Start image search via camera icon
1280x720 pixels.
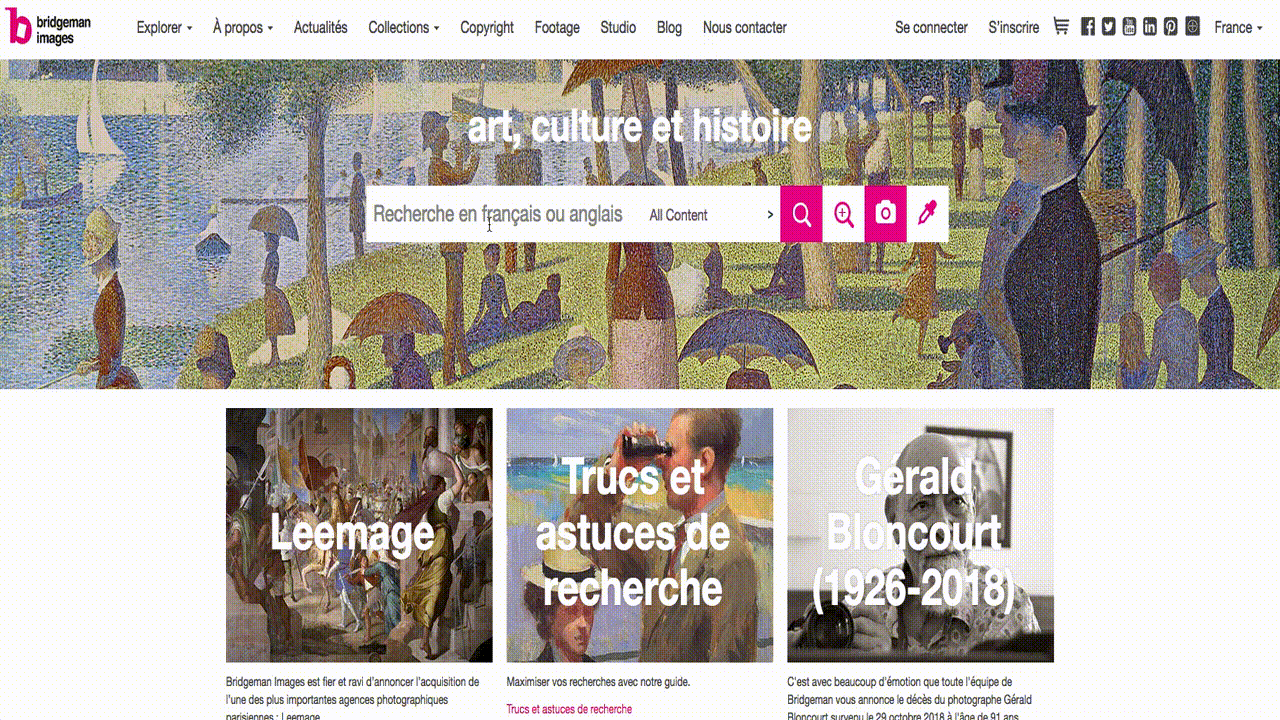(885, 214)
